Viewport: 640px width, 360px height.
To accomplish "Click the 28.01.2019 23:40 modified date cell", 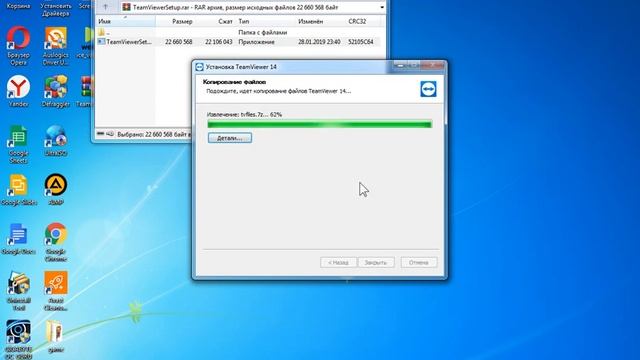I will pyautogui.click(x=319, y=42).
